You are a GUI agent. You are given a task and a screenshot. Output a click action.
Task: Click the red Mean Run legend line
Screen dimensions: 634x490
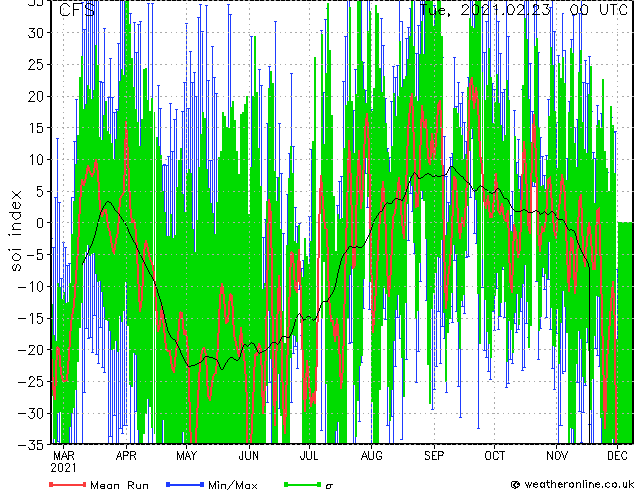pyautogui.click(x=68, y=484)
